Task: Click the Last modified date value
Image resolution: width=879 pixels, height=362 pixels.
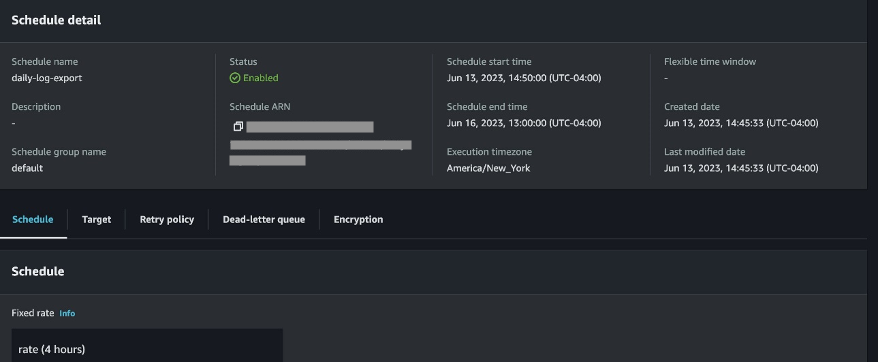Action: (741, 168)
